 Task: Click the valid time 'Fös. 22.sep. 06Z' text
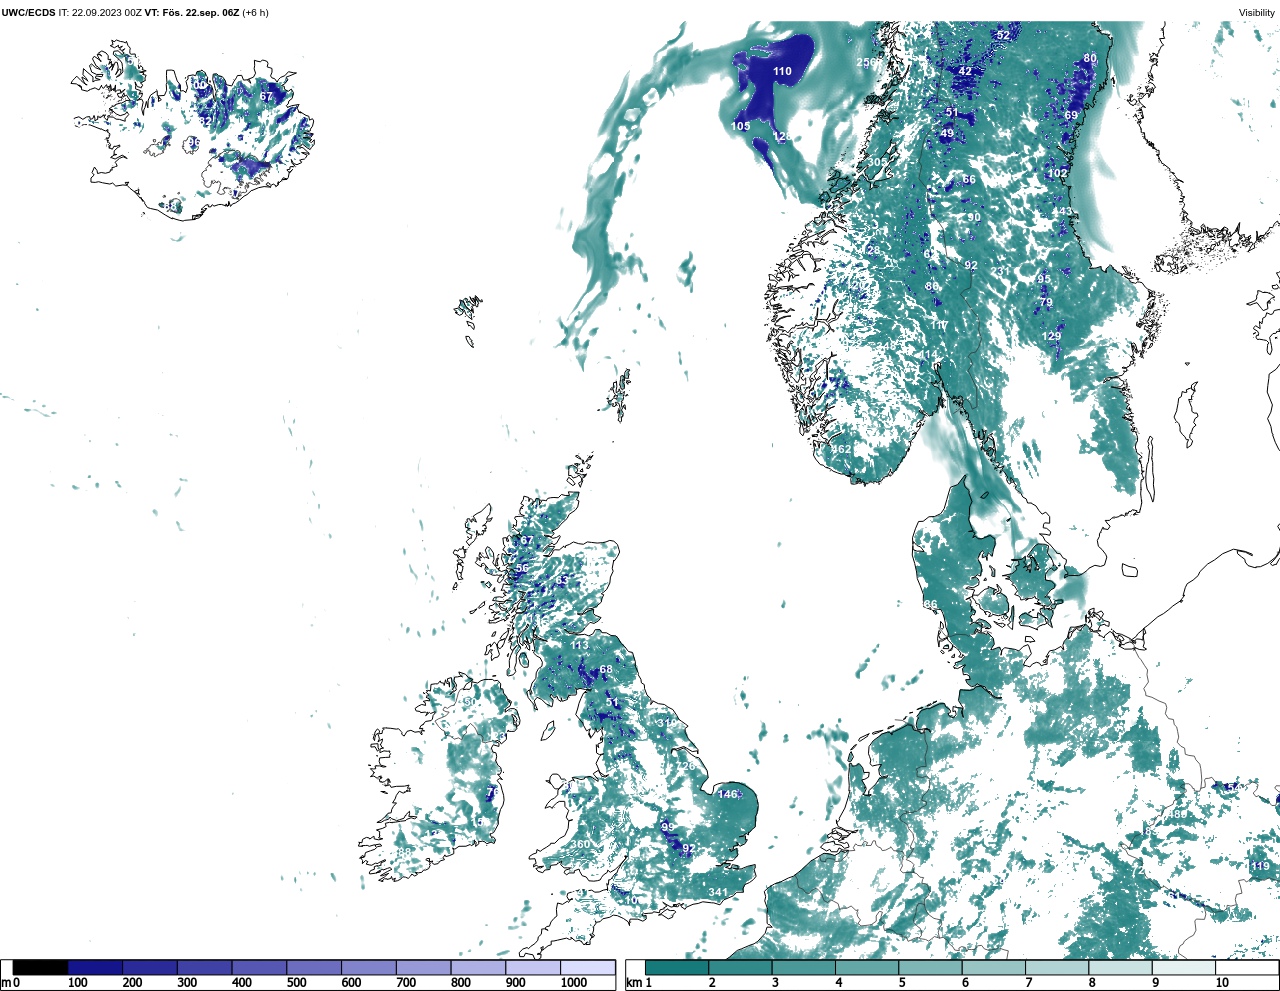click(201, 13)
